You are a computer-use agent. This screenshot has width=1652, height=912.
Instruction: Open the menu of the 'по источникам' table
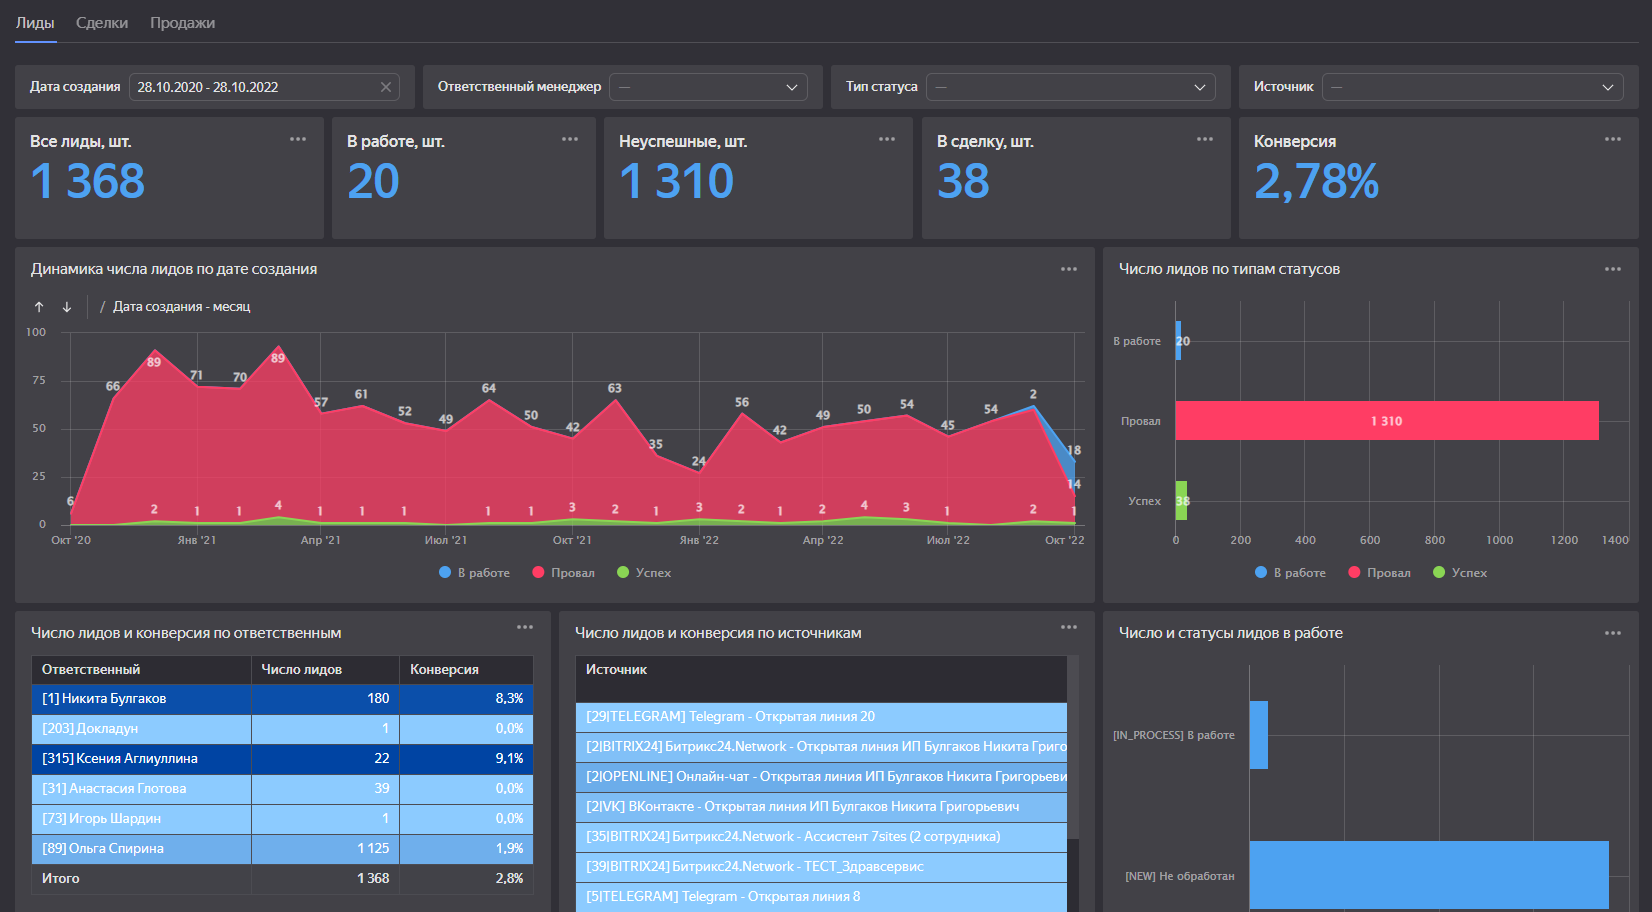click(x=1068, y=627)
